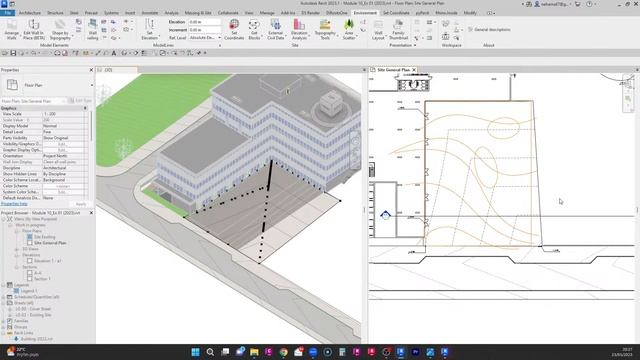Expand the Schedules/Quantities node
This screenshot has width=640, height=360.
tap(3, 297)
